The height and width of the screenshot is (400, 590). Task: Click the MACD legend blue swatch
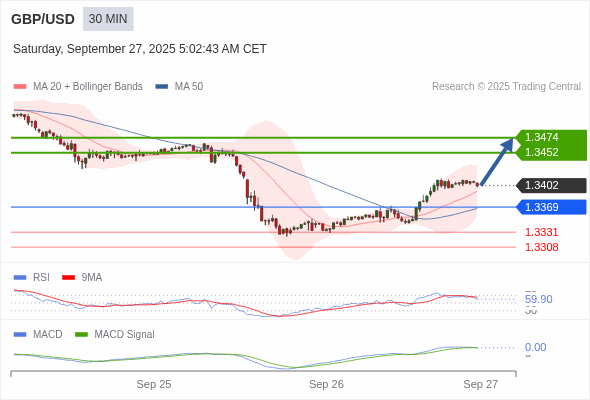(20, 335)
